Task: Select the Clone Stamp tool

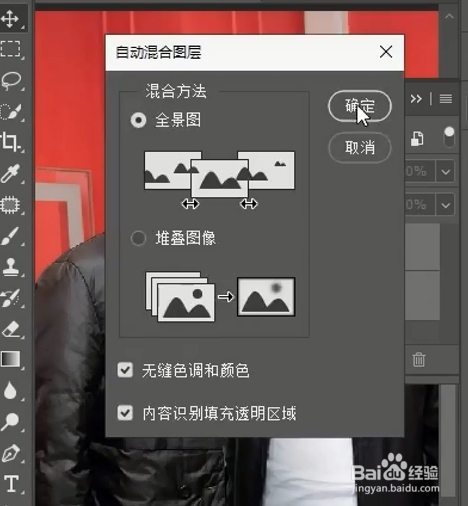Action: (x=11, y=267)
